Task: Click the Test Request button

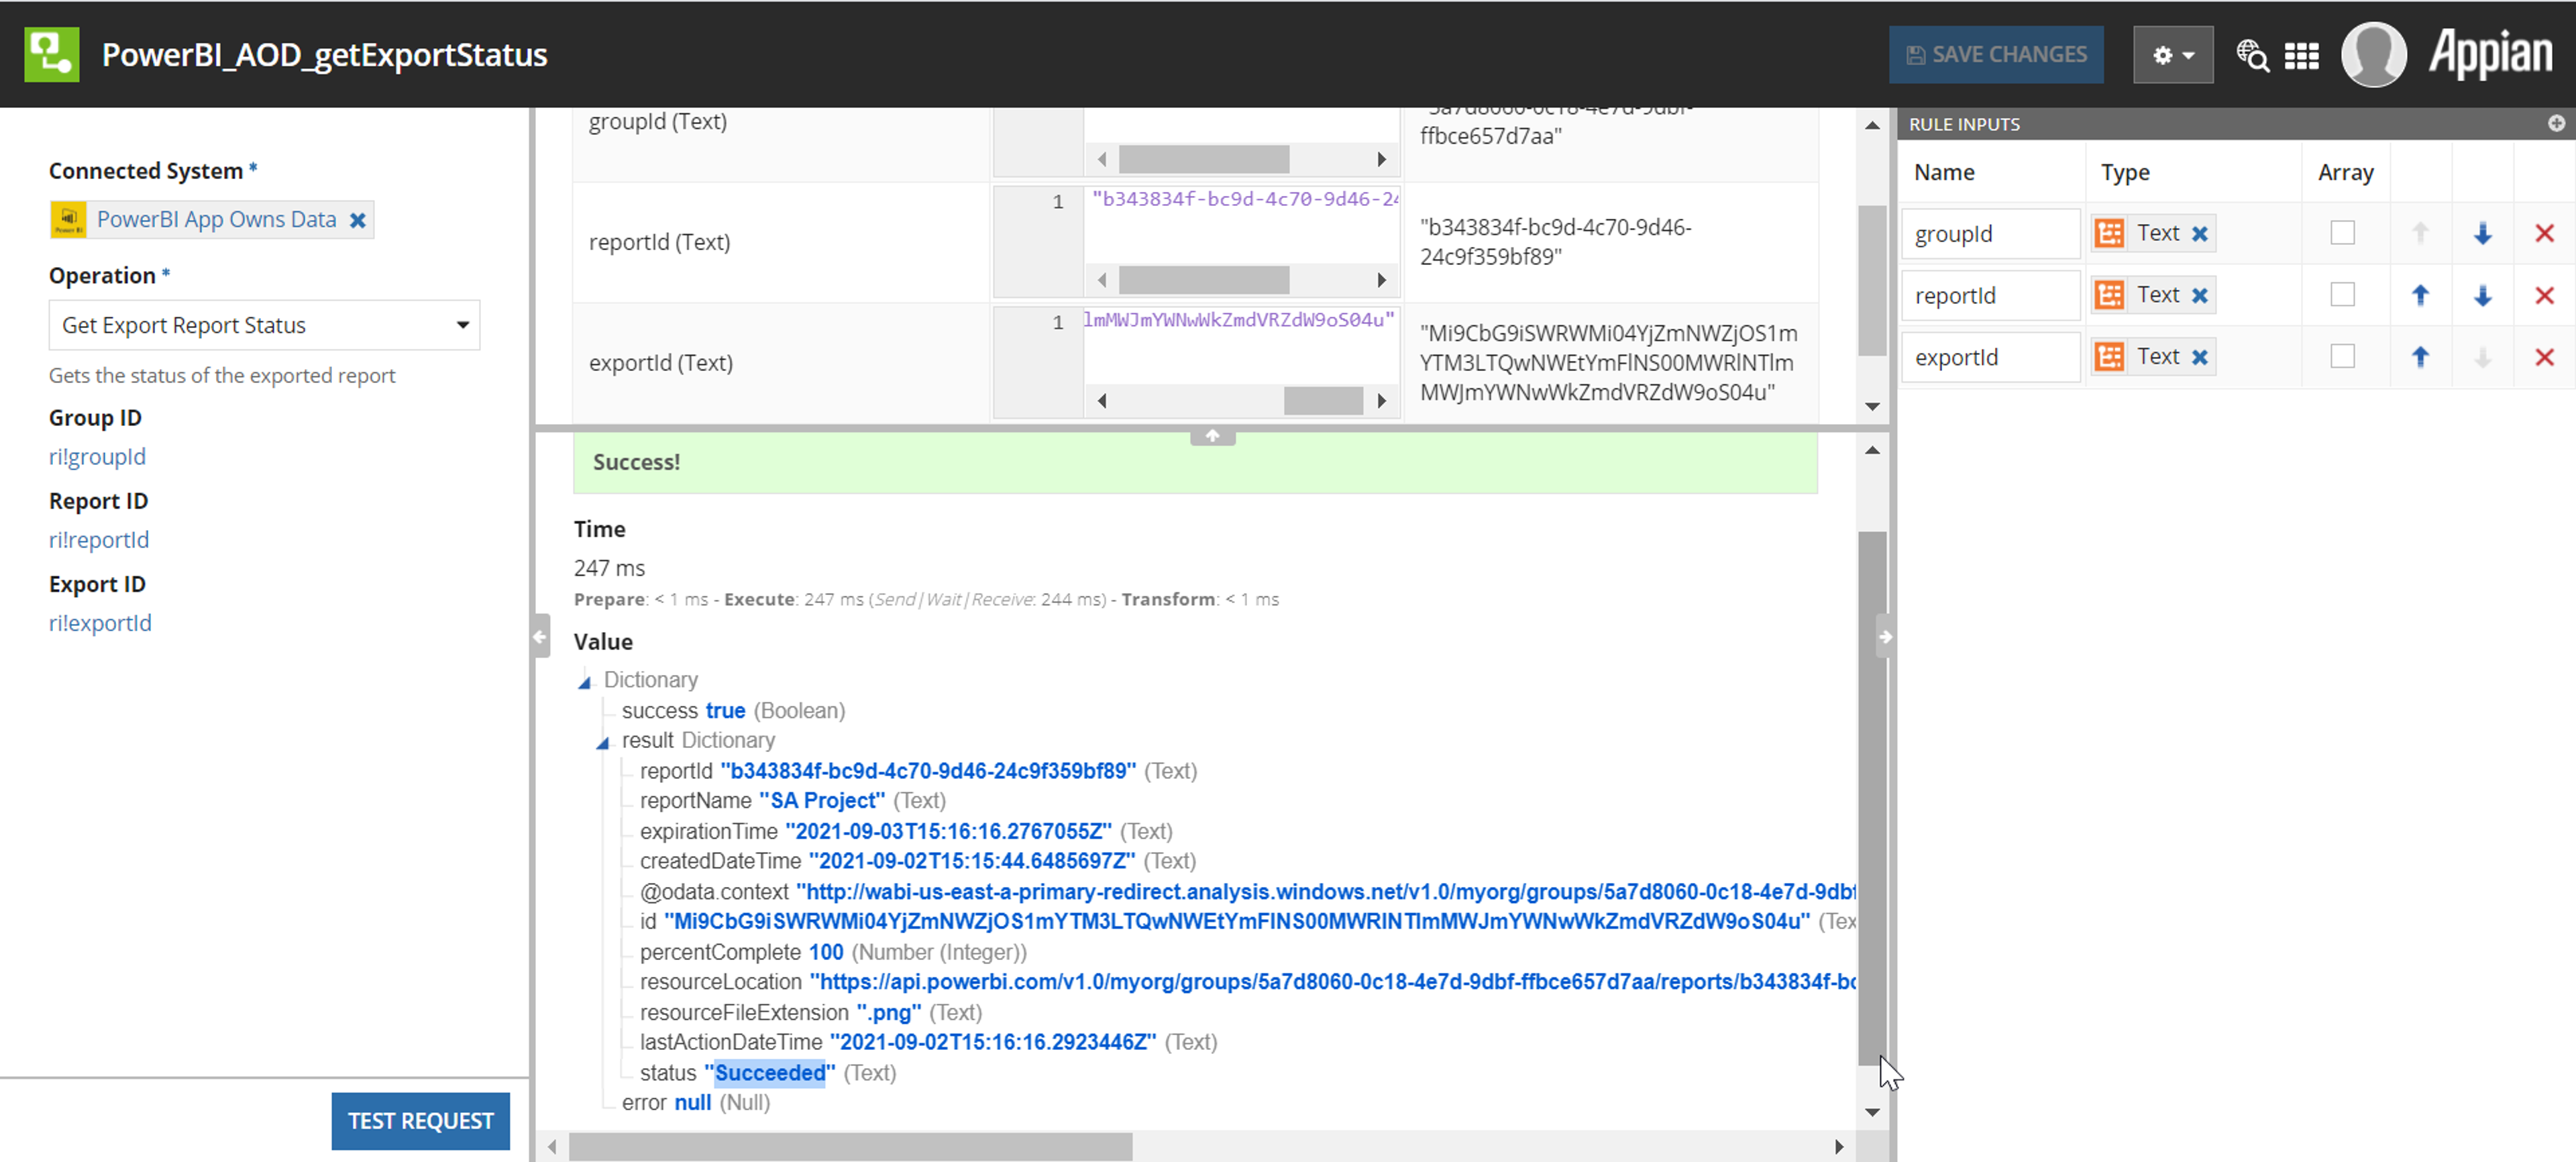Action: click(x=420, y=1121)
